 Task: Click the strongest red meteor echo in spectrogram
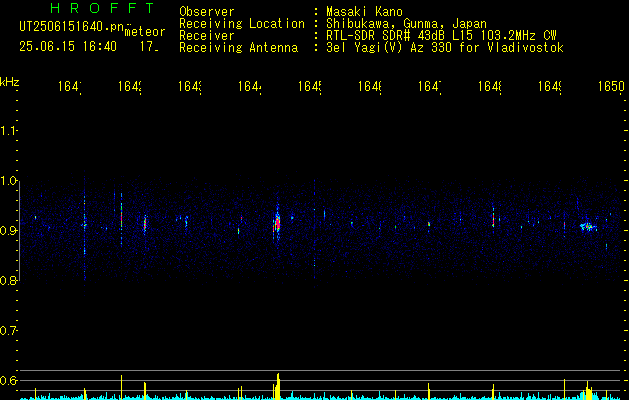pos(277,223)
